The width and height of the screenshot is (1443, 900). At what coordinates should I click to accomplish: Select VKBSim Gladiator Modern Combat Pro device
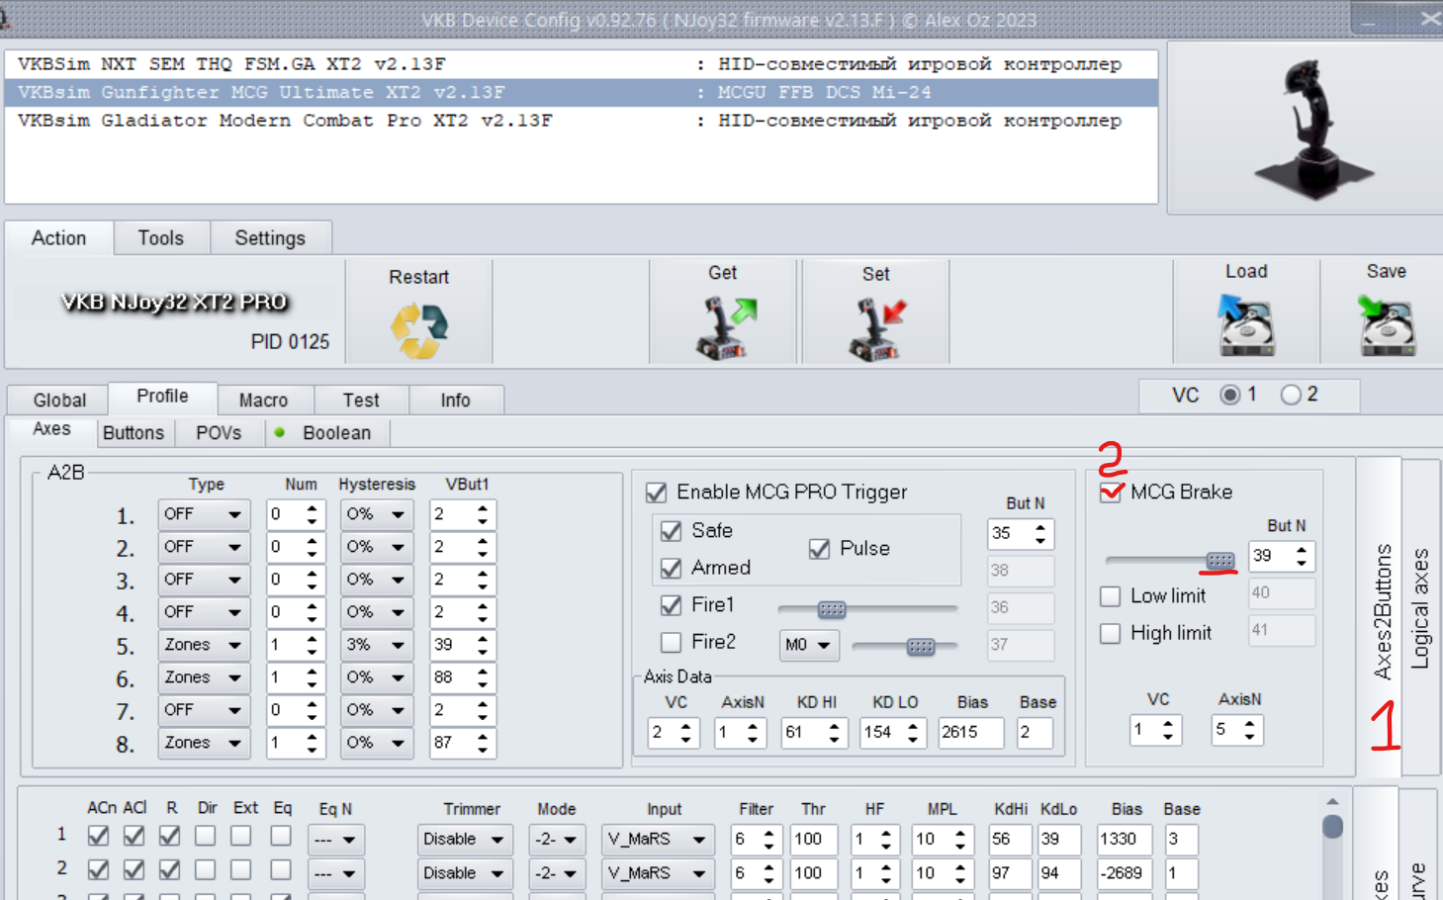[285, 120]
